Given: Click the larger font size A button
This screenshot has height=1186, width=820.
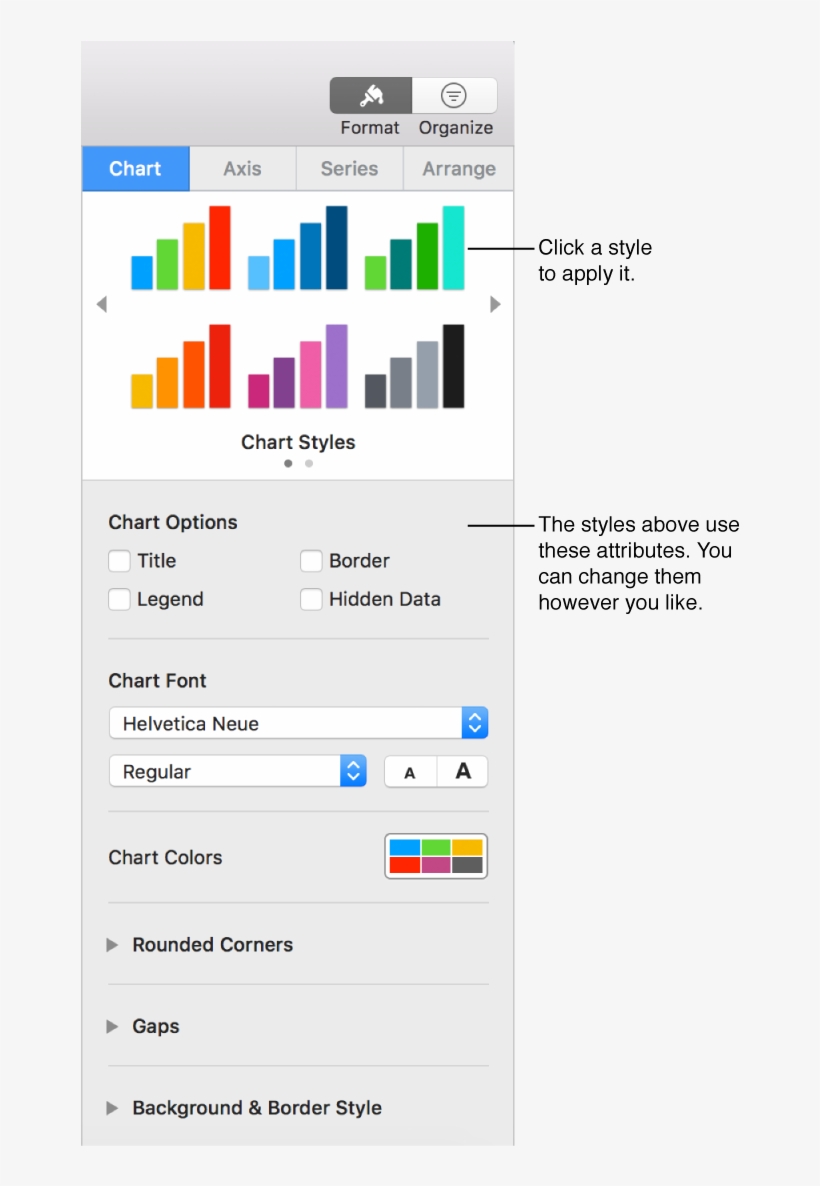Looking at the screenshot, I should coord(462,771).
